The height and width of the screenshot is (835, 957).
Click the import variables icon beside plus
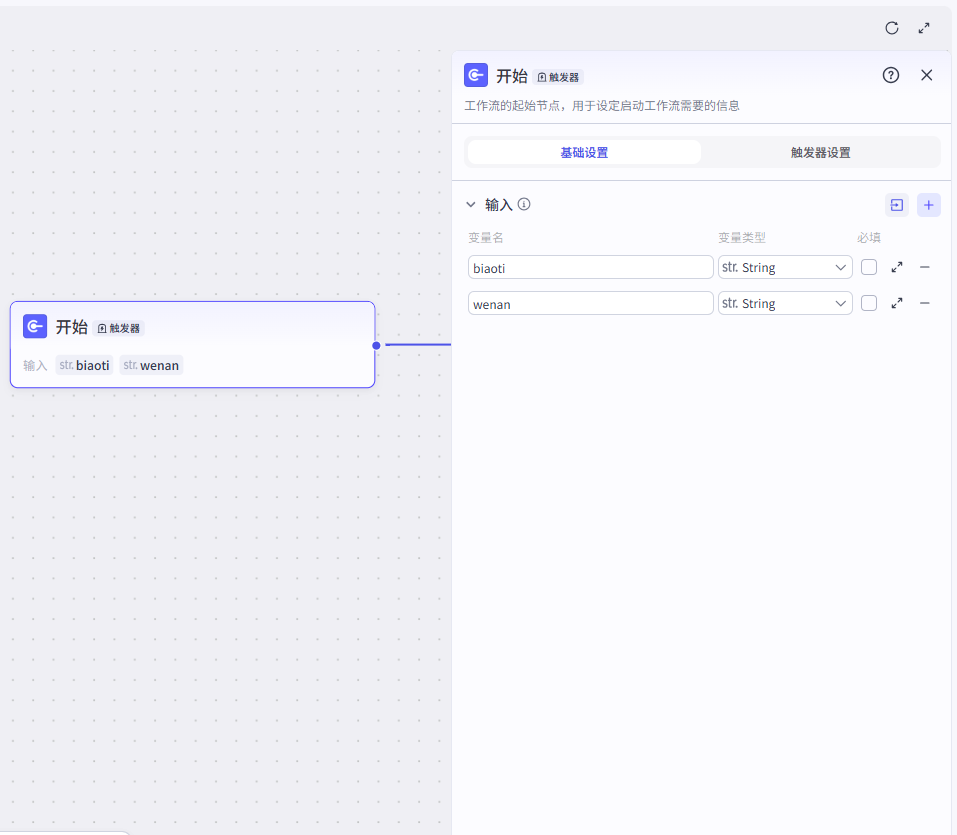(x=897, y=205)
